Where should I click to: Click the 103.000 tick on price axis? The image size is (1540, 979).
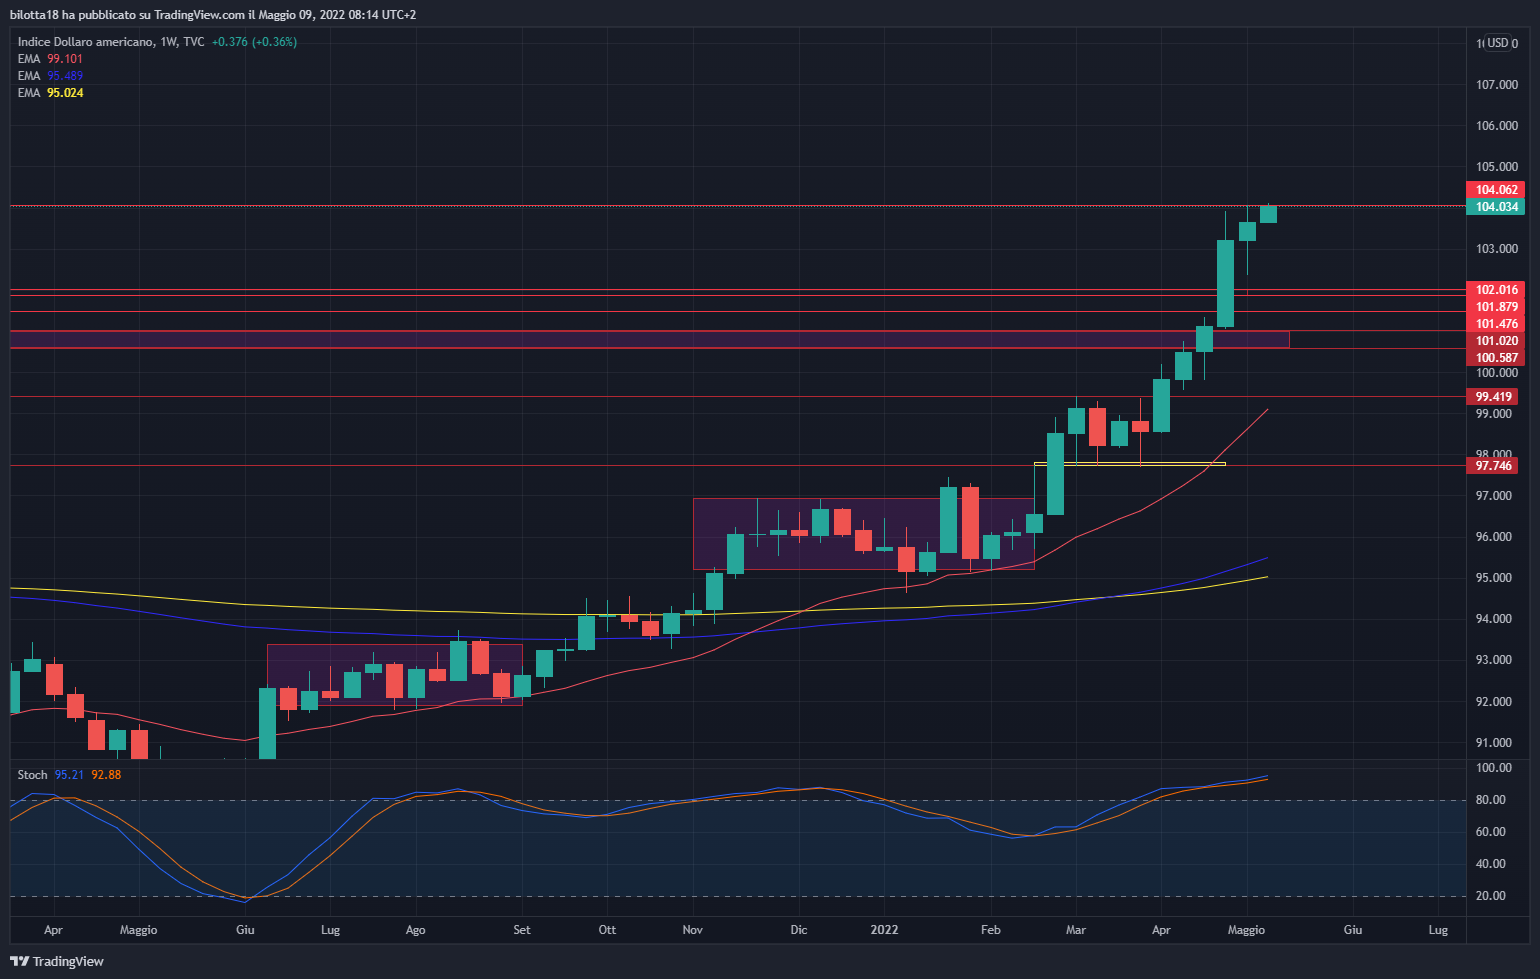tap(1497, 249)
